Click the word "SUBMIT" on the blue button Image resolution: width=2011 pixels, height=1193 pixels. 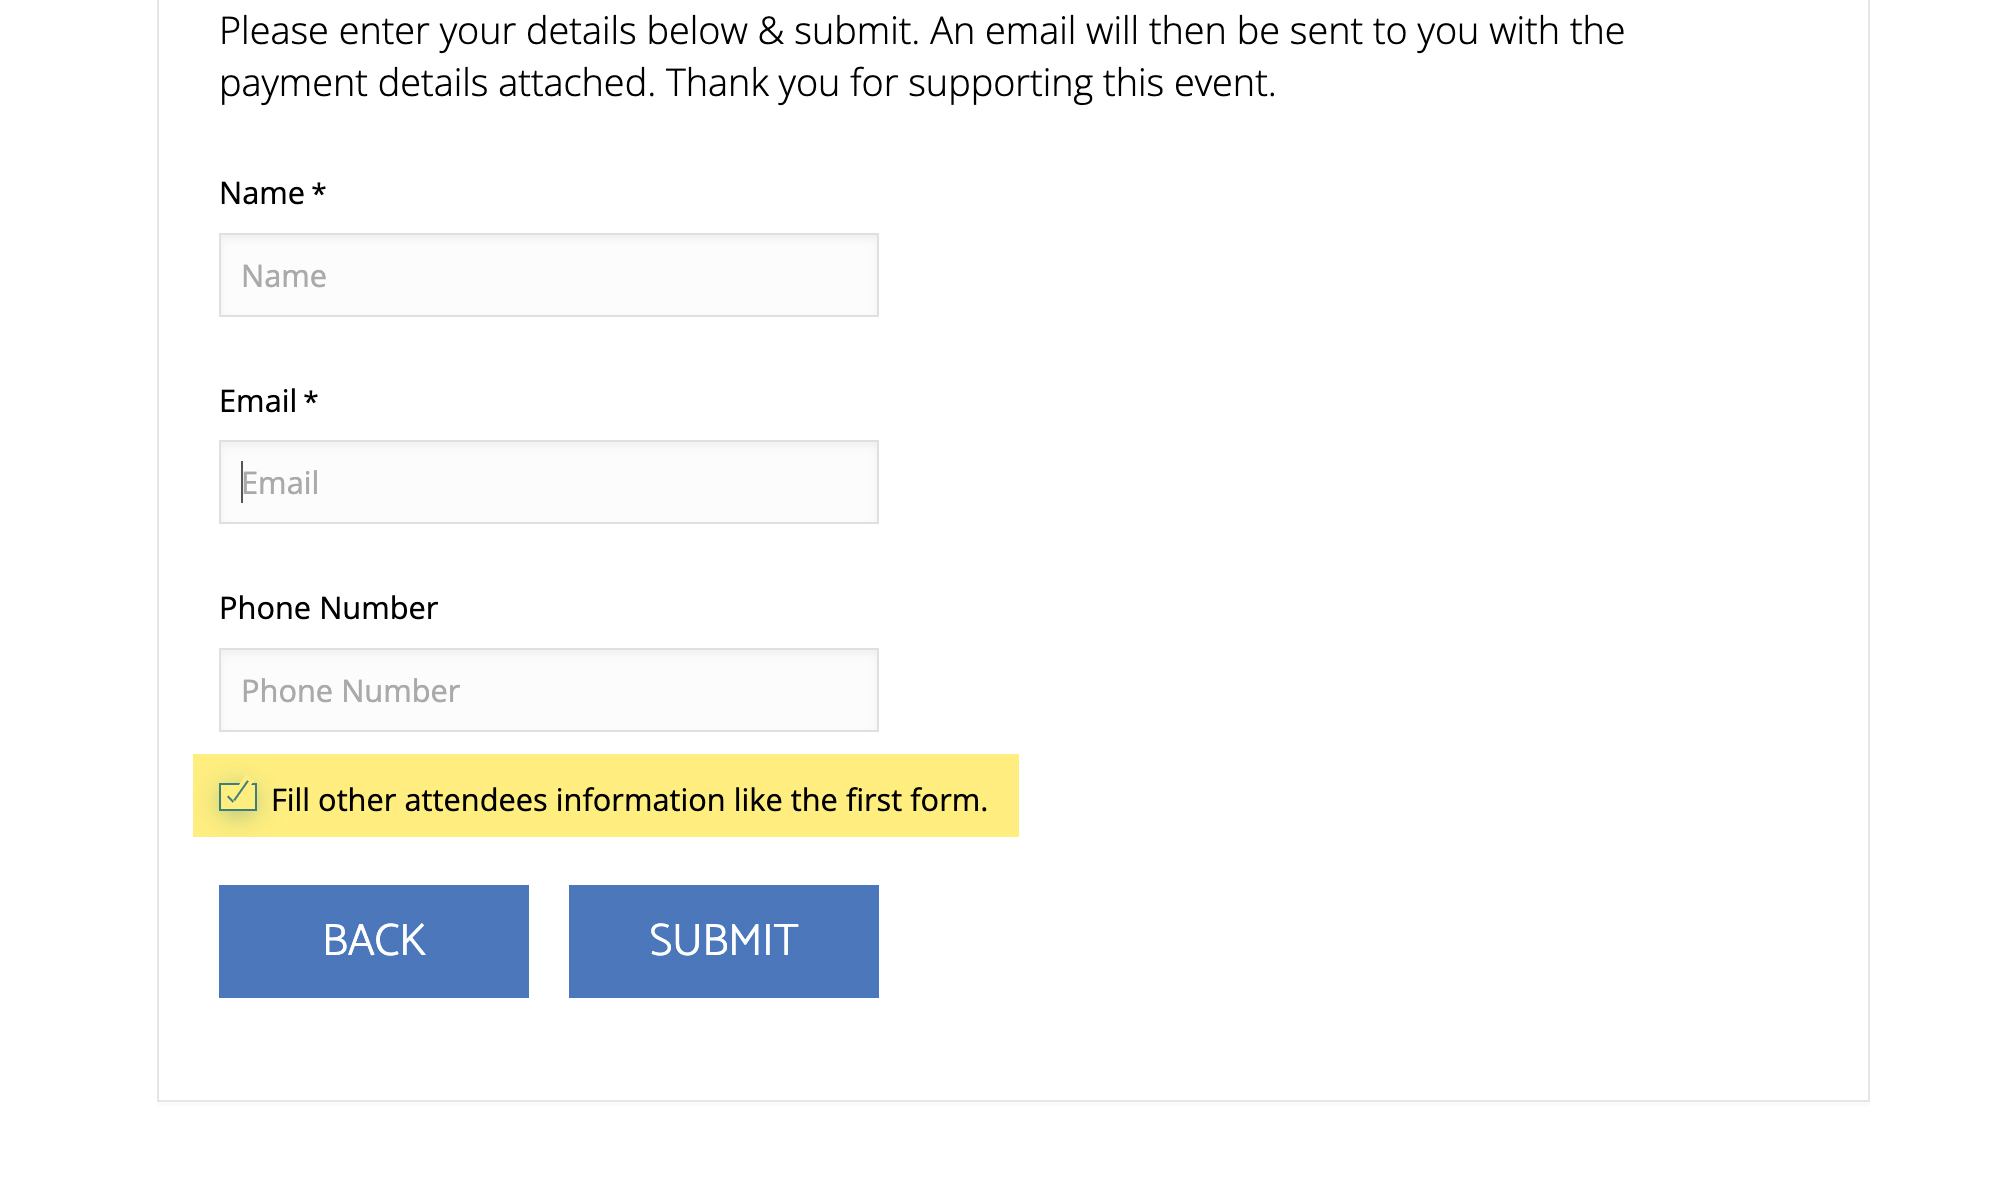[723, 940]
